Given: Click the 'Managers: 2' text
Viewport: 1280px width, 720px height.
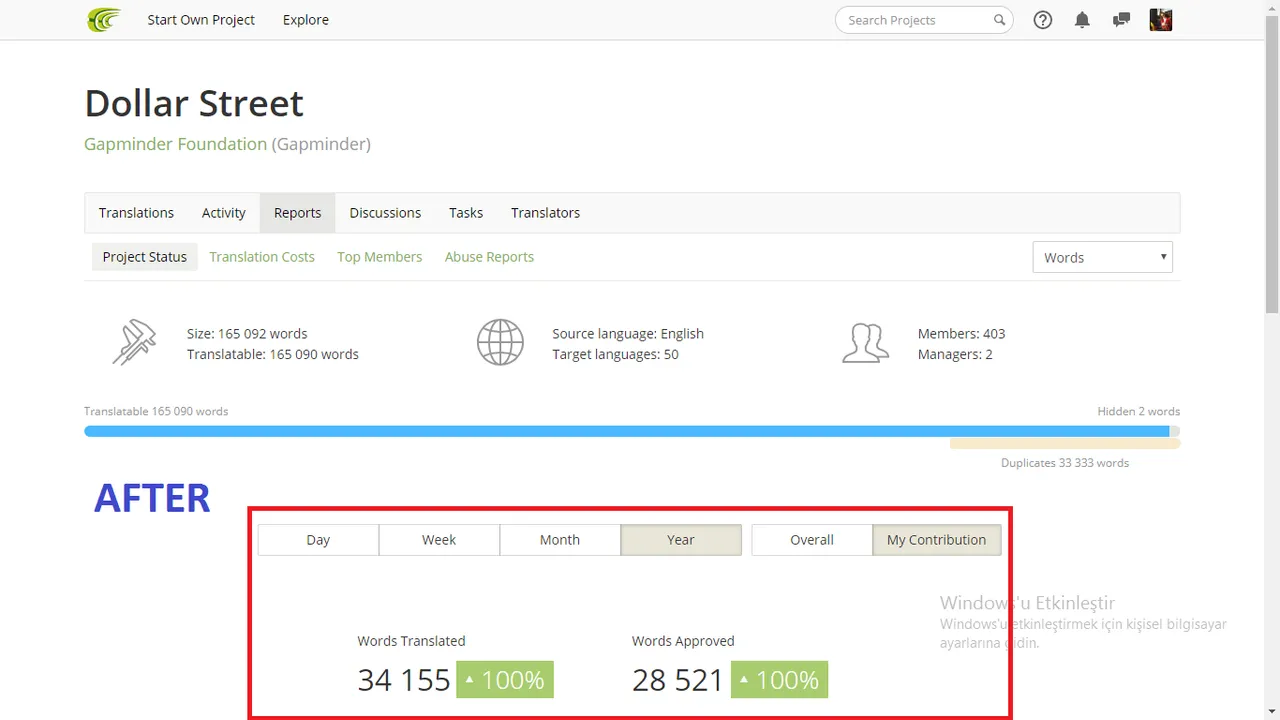Looking at the screenshot, I should coord(955,354).
